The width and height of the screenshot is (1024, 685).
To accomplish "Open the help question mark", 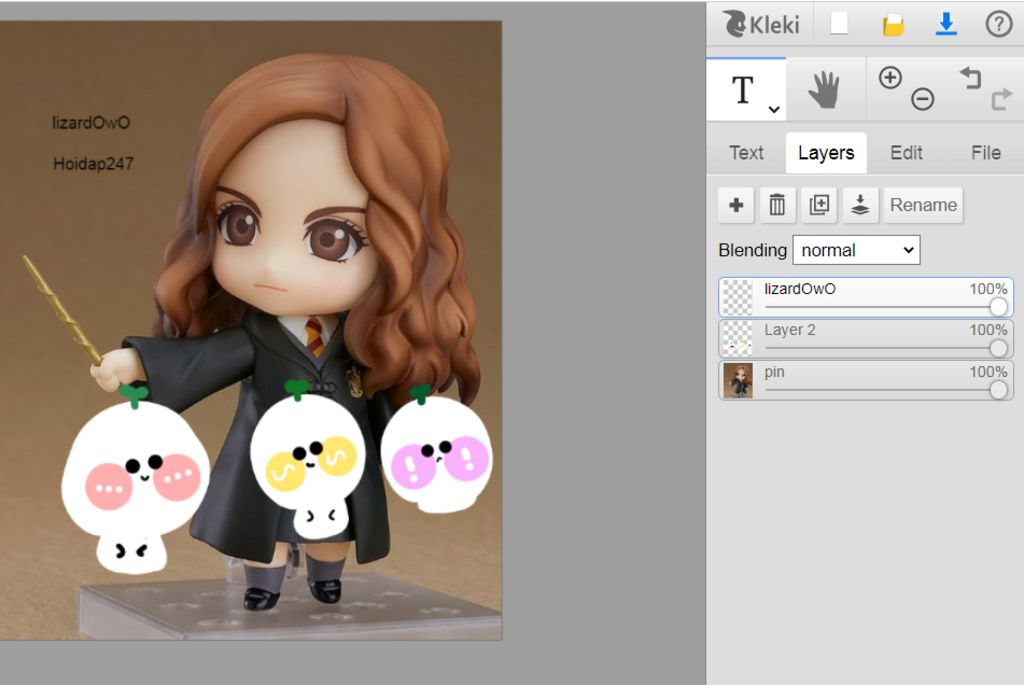I will (x=999, y=24).
